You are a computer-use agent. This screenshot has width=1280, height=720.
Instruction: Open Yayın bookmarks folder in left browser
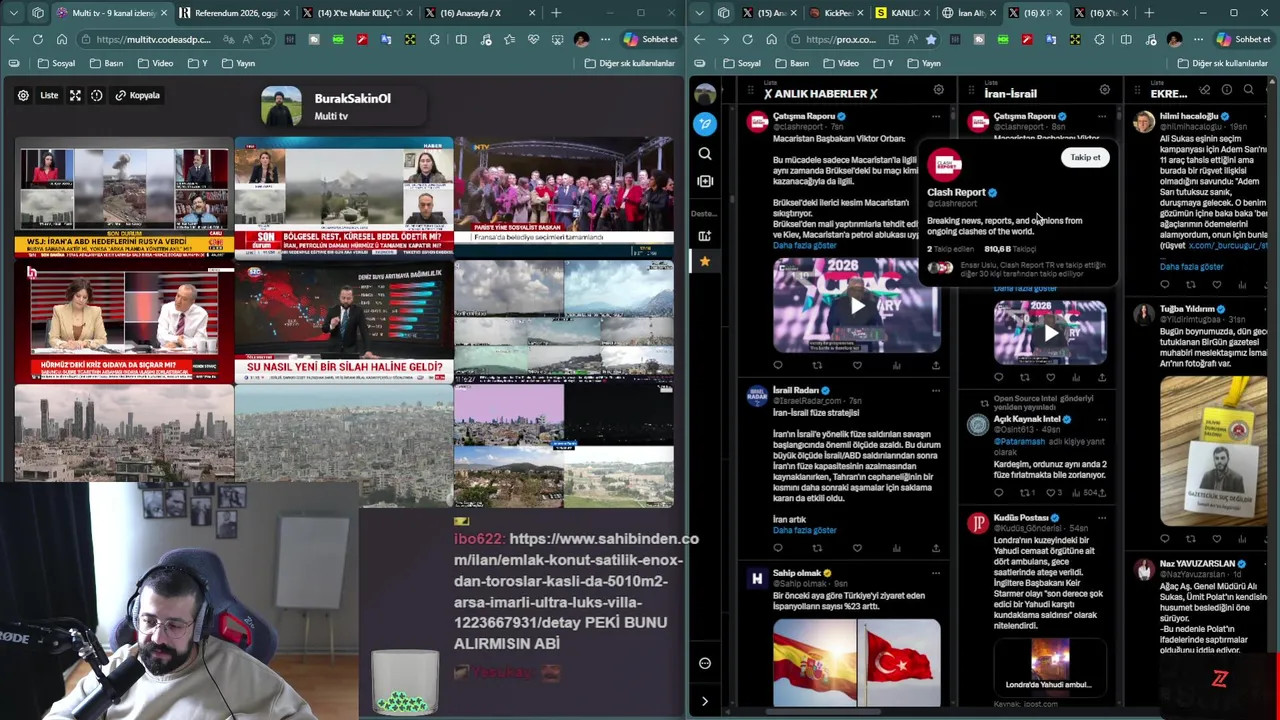click(x=238, y=63)
